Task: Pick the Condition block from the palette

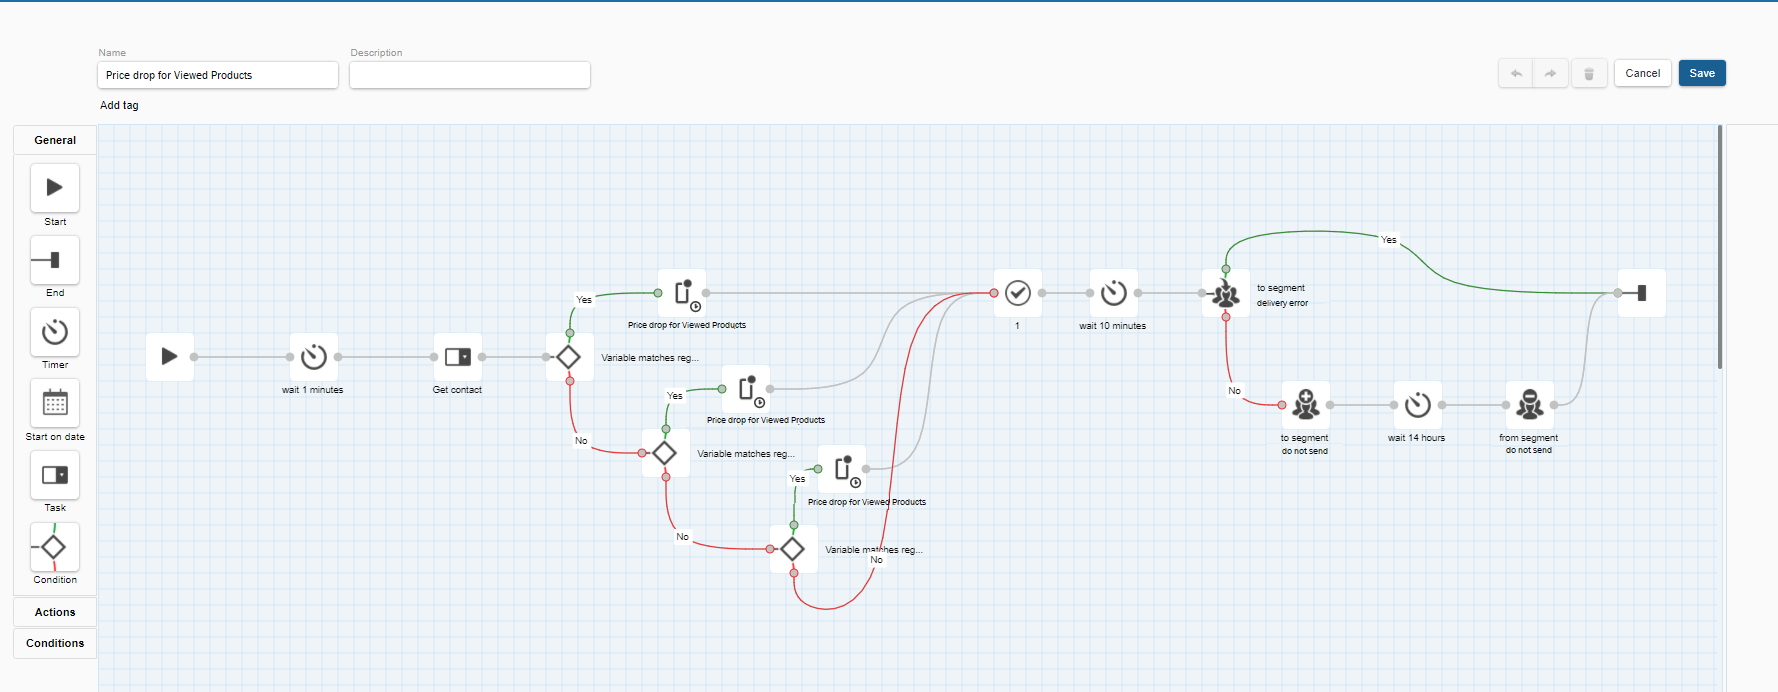Action: 55,547
